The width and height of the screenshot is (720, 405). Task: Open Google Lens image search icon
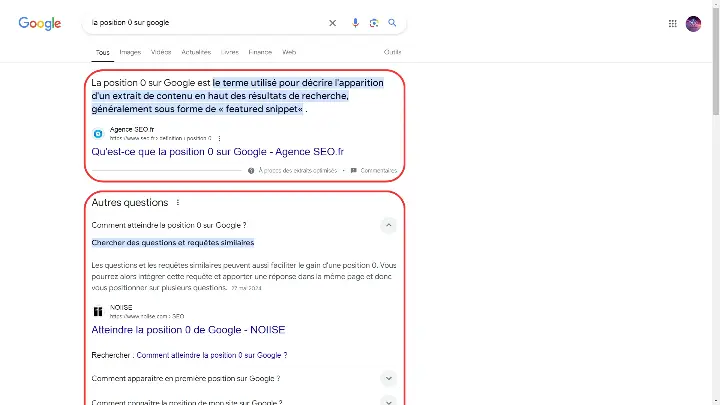click(x=374, y=23)
